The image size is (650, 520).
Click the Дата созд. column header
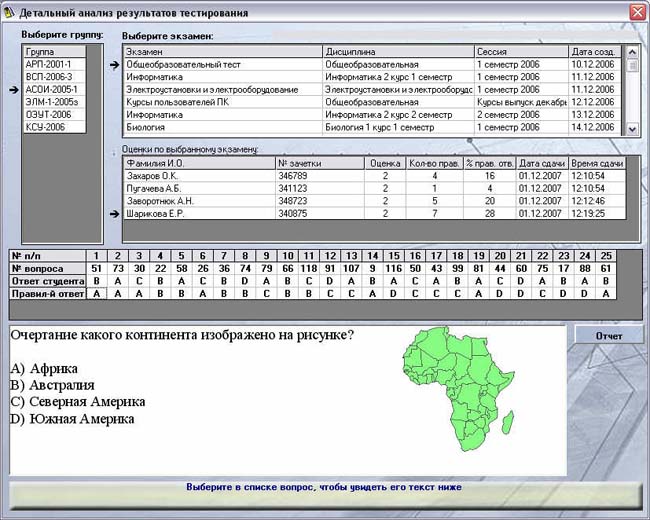[x=595, y=52]
